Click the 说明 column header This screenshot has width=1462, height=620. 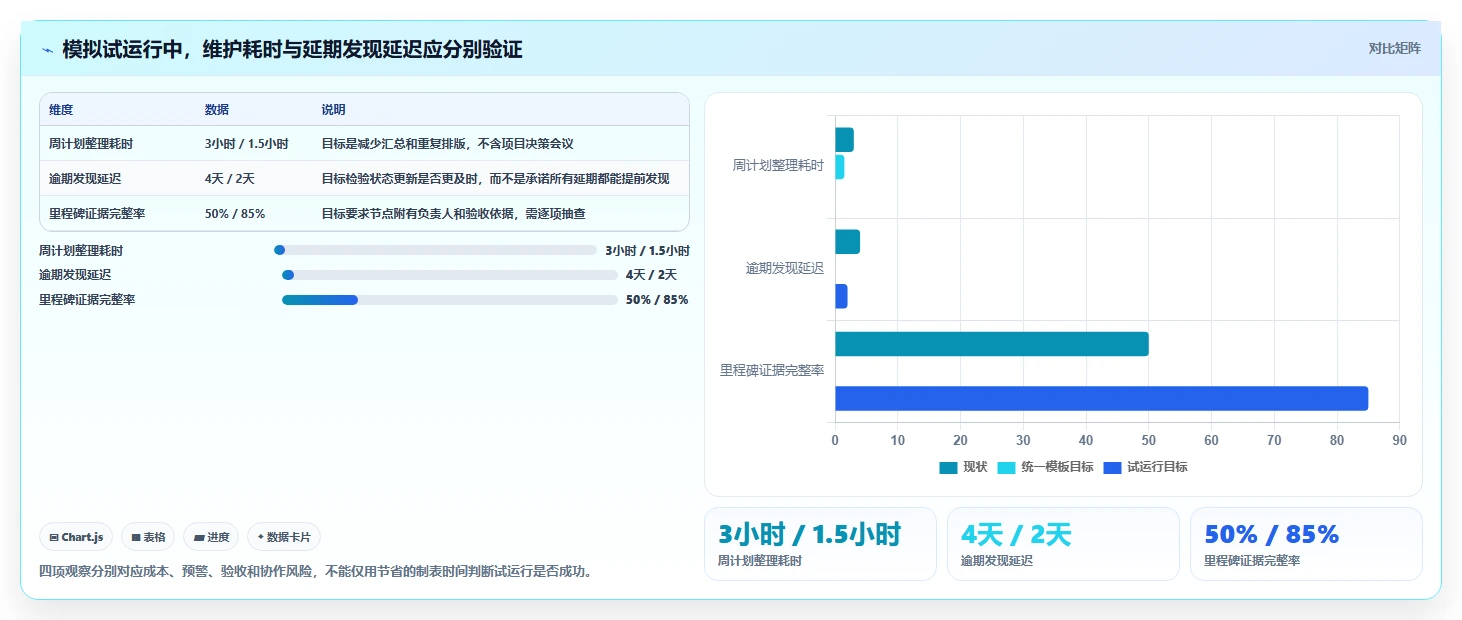click(x=333, y=110)
